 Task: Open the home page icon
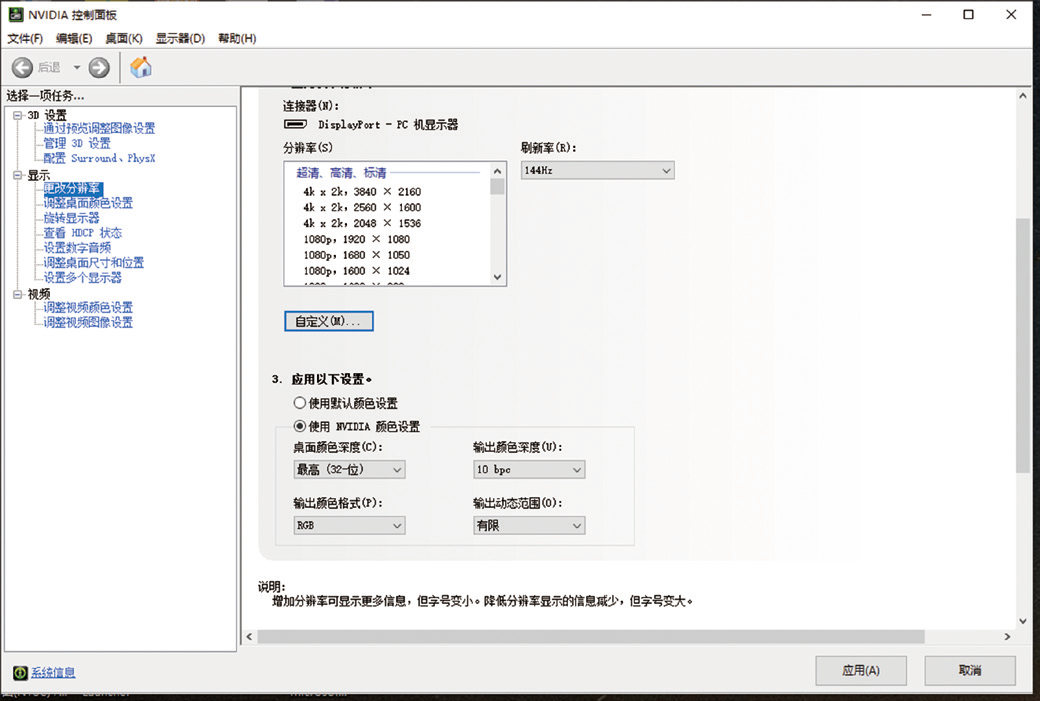[141, 67]
